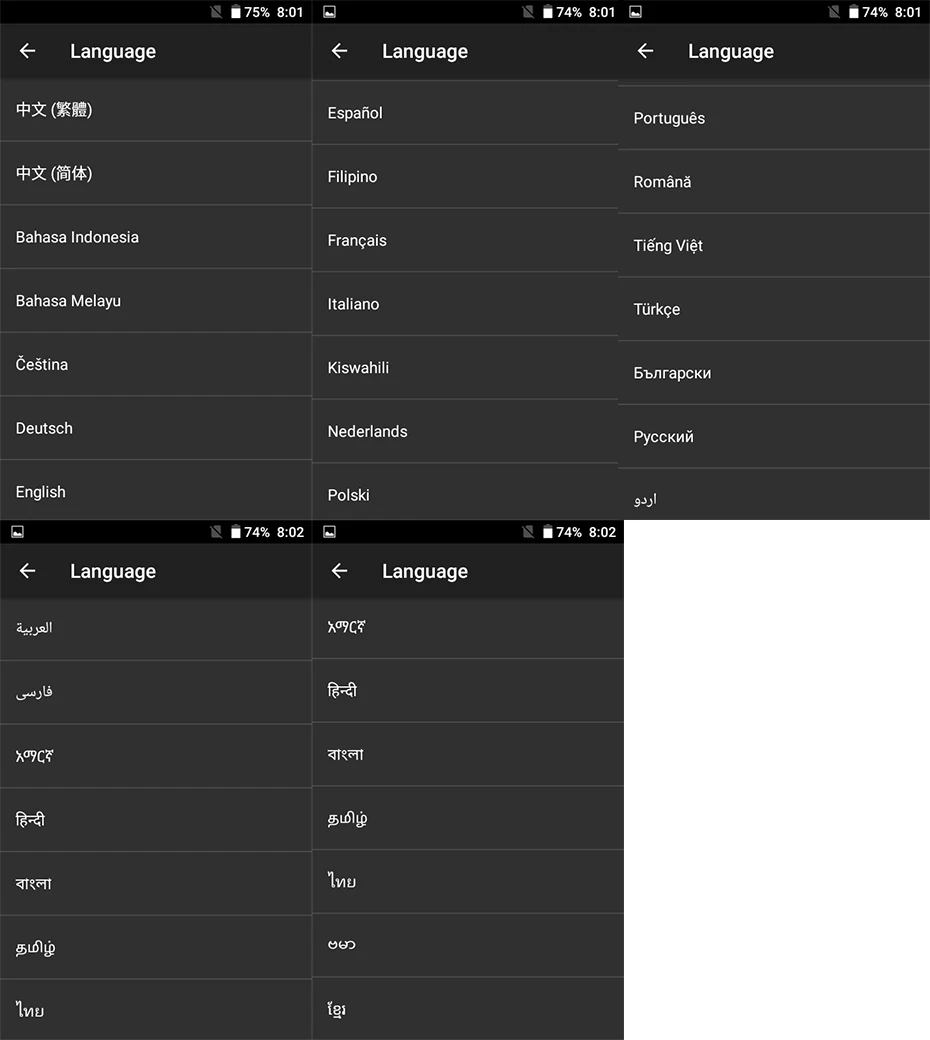The width and height of the screenshot is (930, 1040).
Task: Select Tiếng Việt language
Action: point(774,246)
